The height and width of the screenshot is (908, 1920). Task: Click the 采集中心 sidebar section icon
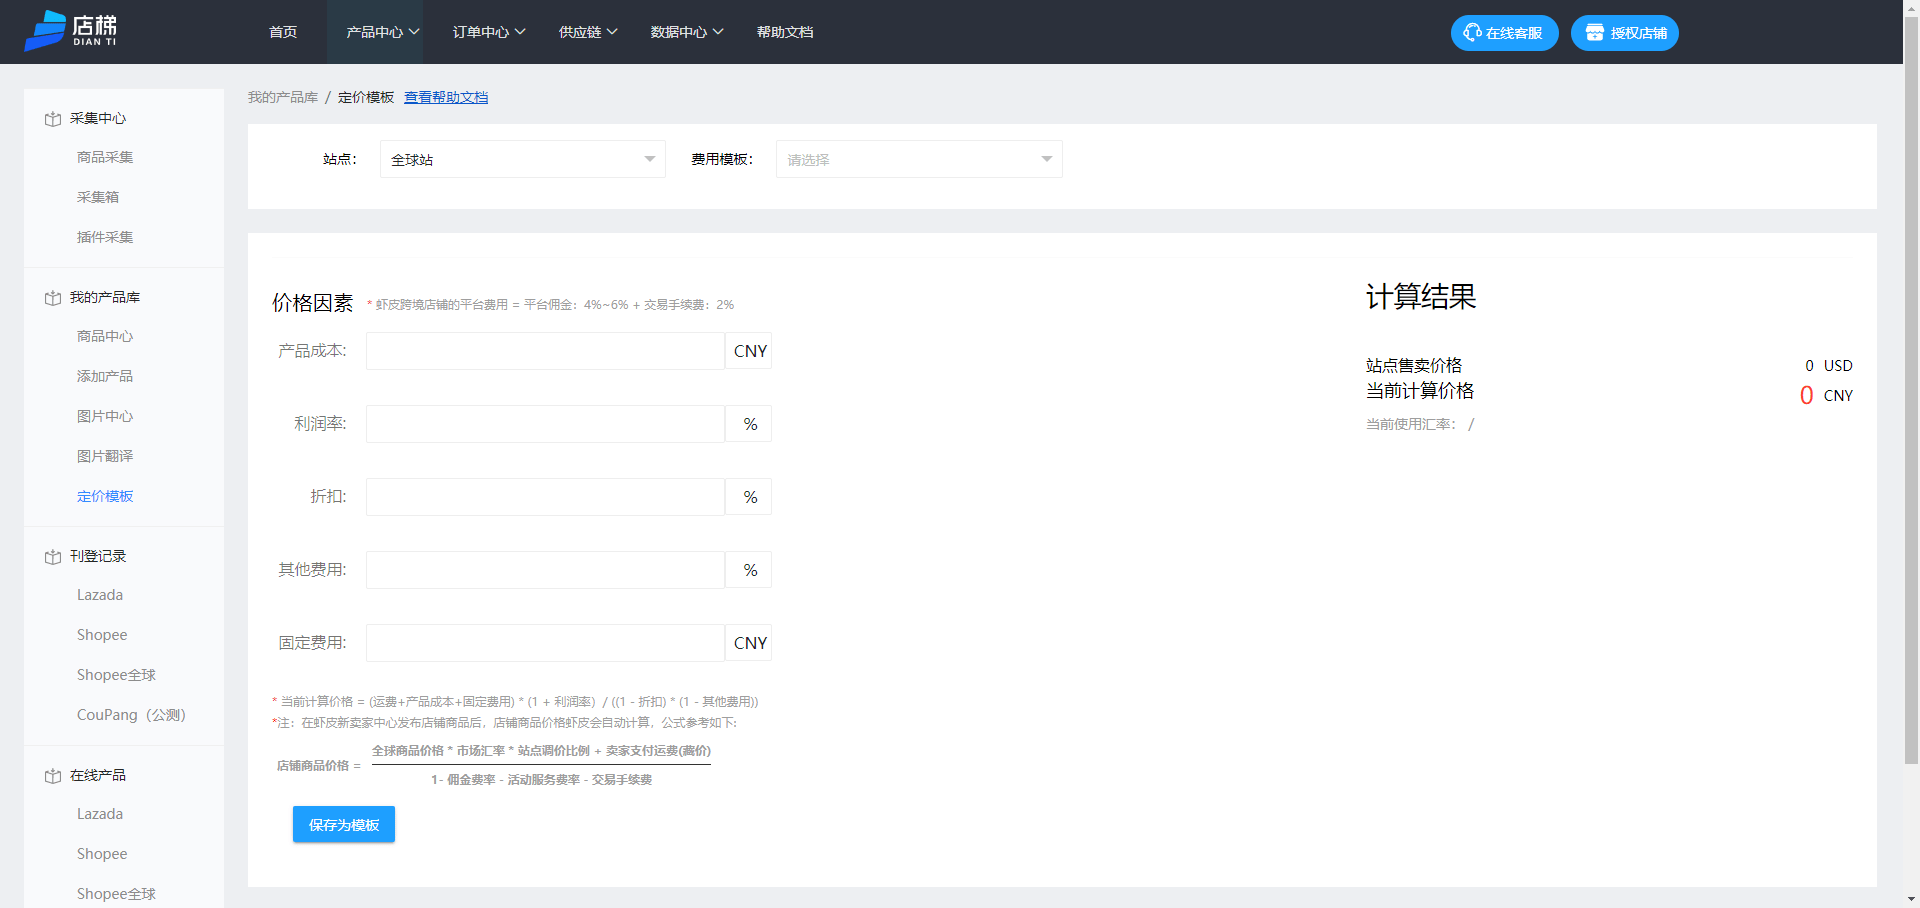(x=52, y=118)
